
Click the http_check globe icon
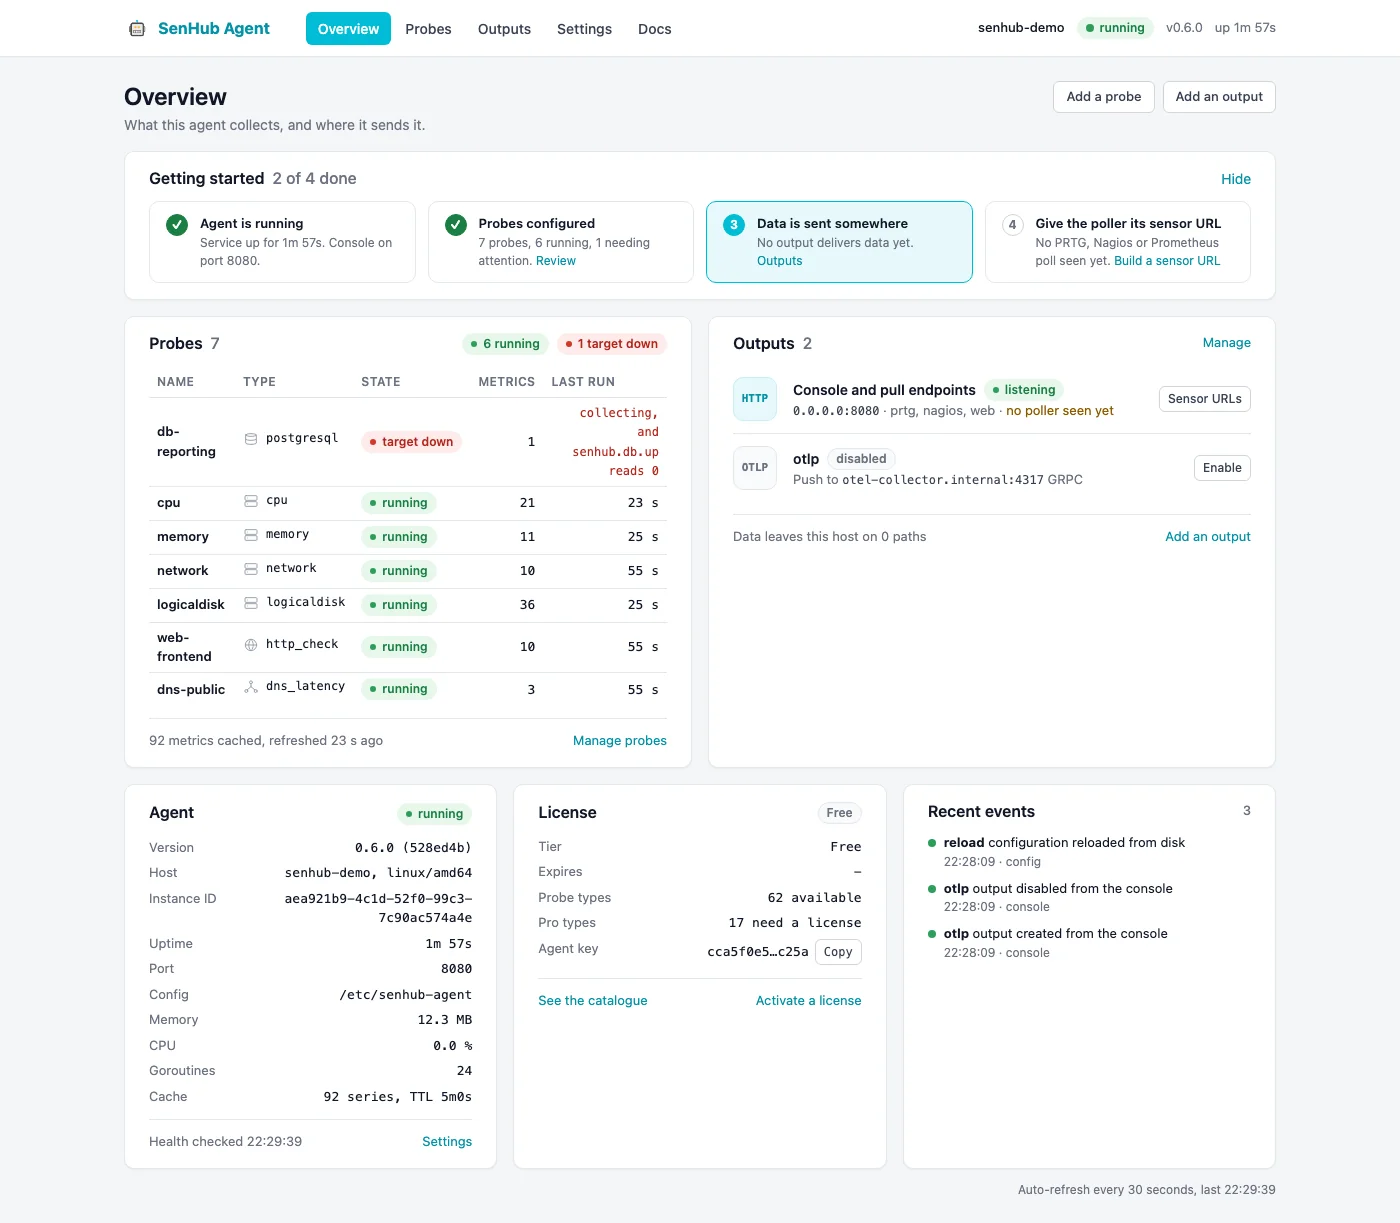coord(251,645)
